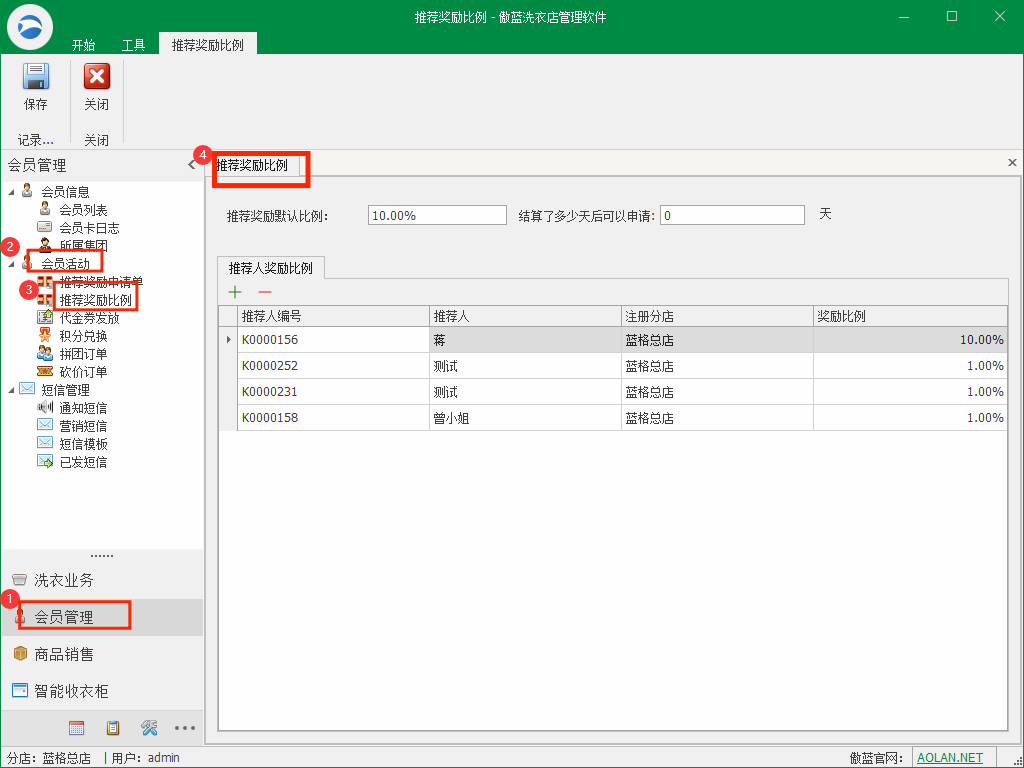Click the 砍价订单 ticket icon
The height and width of the screenshot is (768, 1024).
click(x=45, y=371)
